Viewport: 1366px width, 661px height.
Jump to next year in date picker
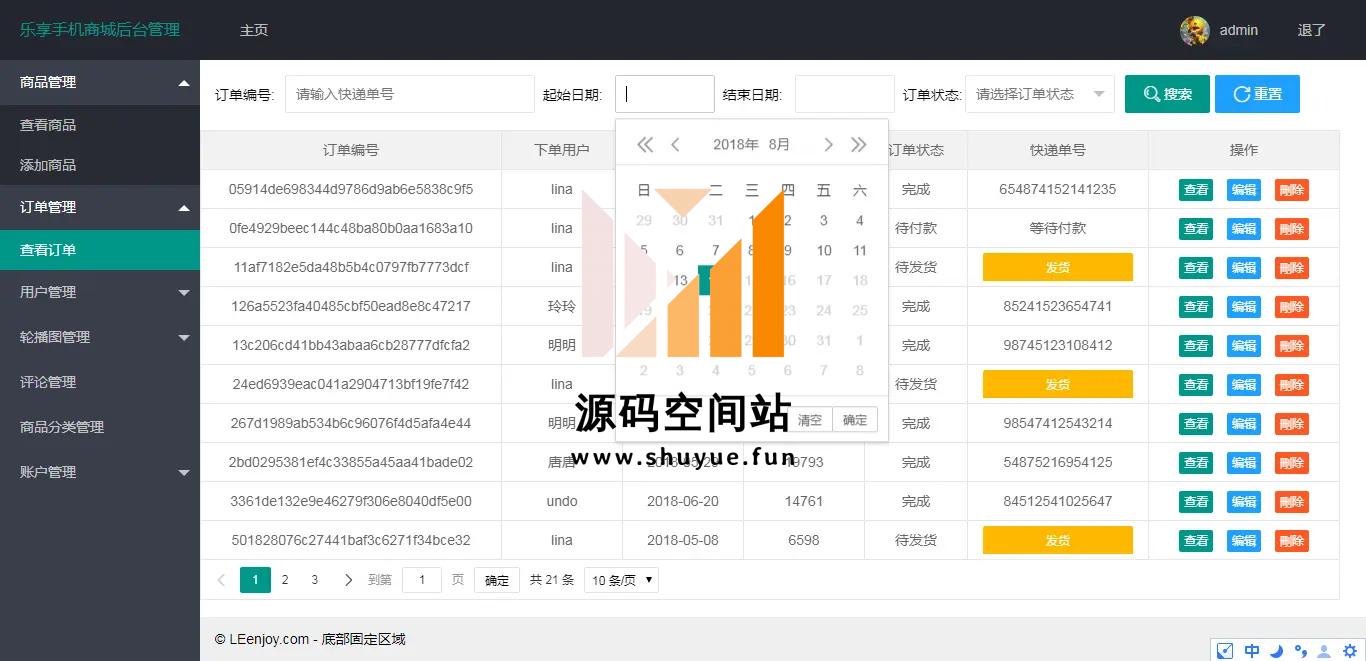point(858,145)
